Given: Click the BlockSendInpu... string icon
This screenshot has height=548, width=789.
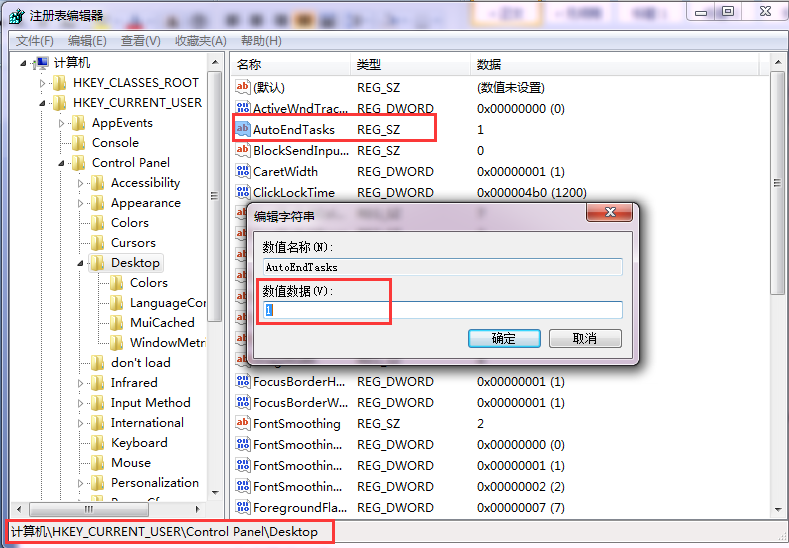Looking at the screenshot, I should click(243, 150).
